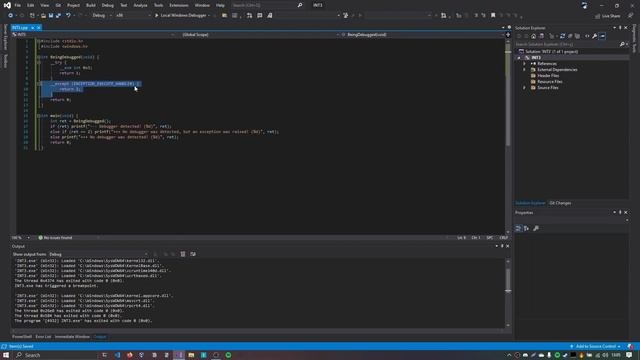Click the Solution Explorer Sync with Active Document icon

(x=562, y=36)
